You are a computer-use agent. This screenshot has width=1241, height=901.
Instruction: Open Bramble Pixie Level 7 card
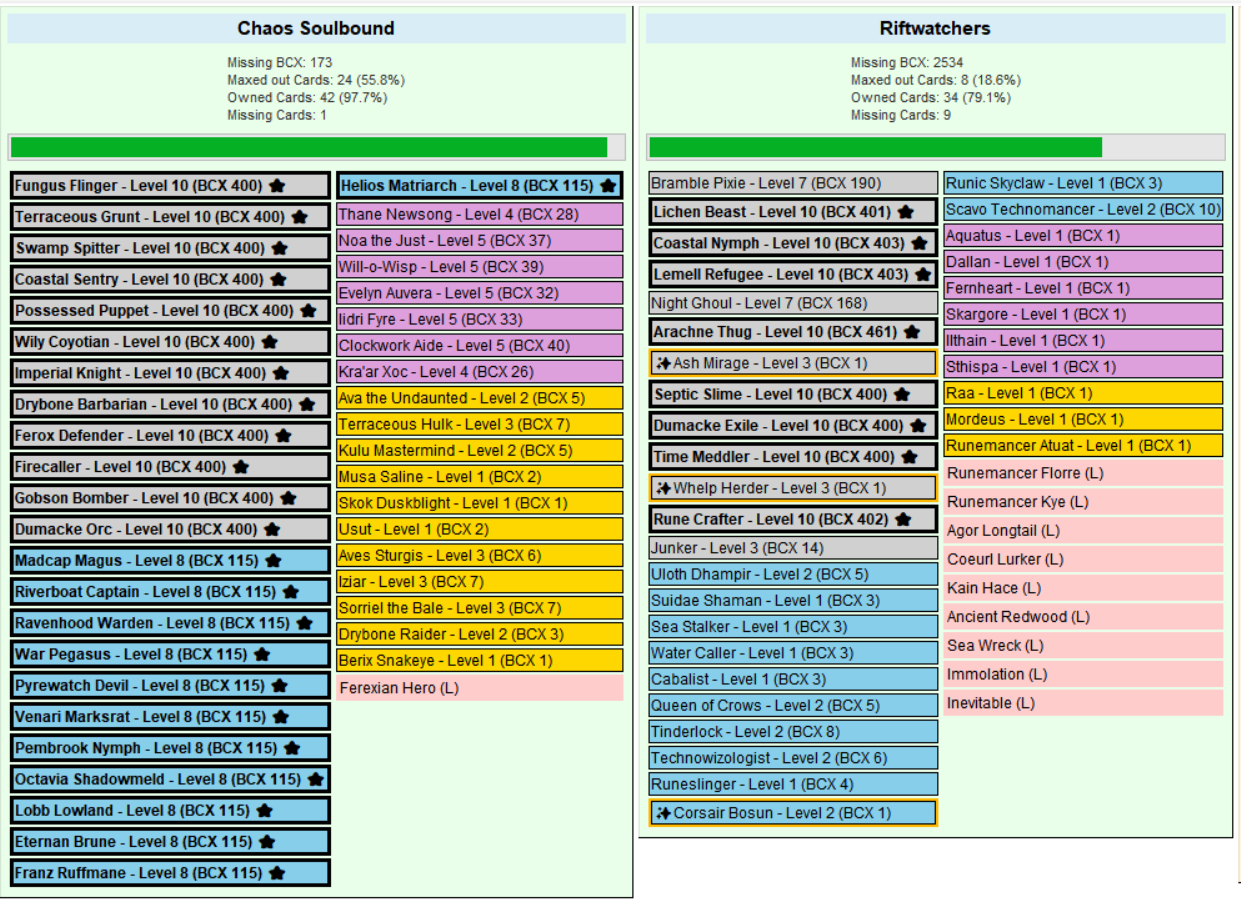(794, 183)
